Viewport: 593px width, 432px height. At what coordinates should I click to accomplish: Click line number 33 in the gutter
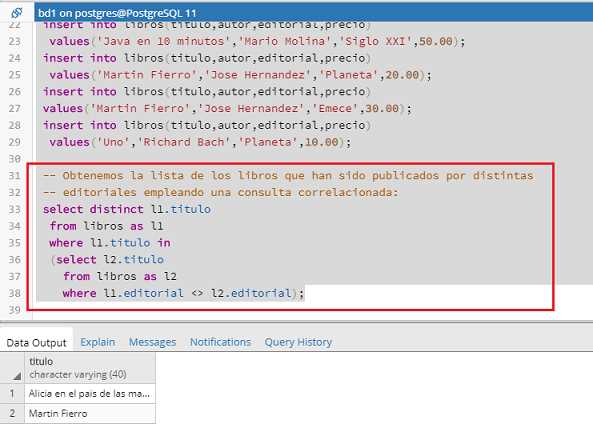tap(14, 209)
